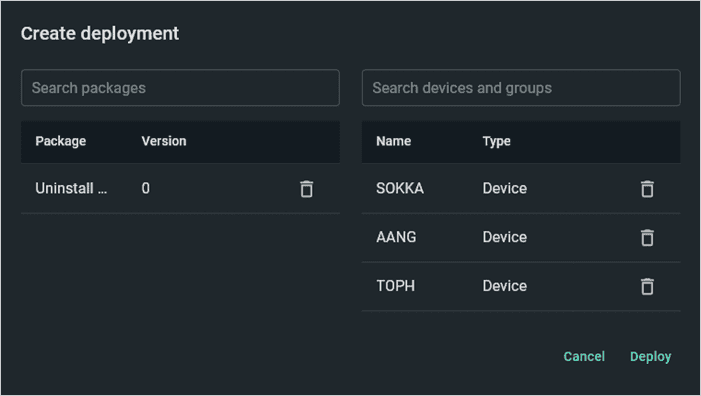Delete SOKKA device using its trash icon
This screenshot has height=396, width=701.
pos(647,189)
